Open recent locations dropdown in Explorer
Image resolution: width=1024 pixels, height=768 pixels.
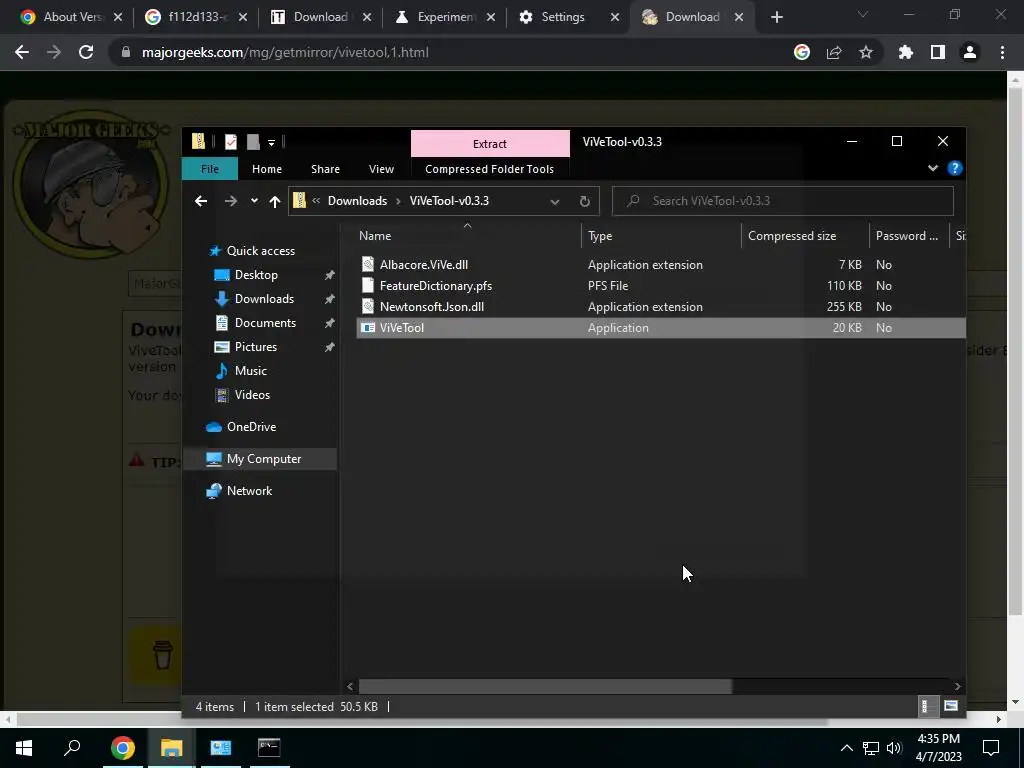(254, 201)
